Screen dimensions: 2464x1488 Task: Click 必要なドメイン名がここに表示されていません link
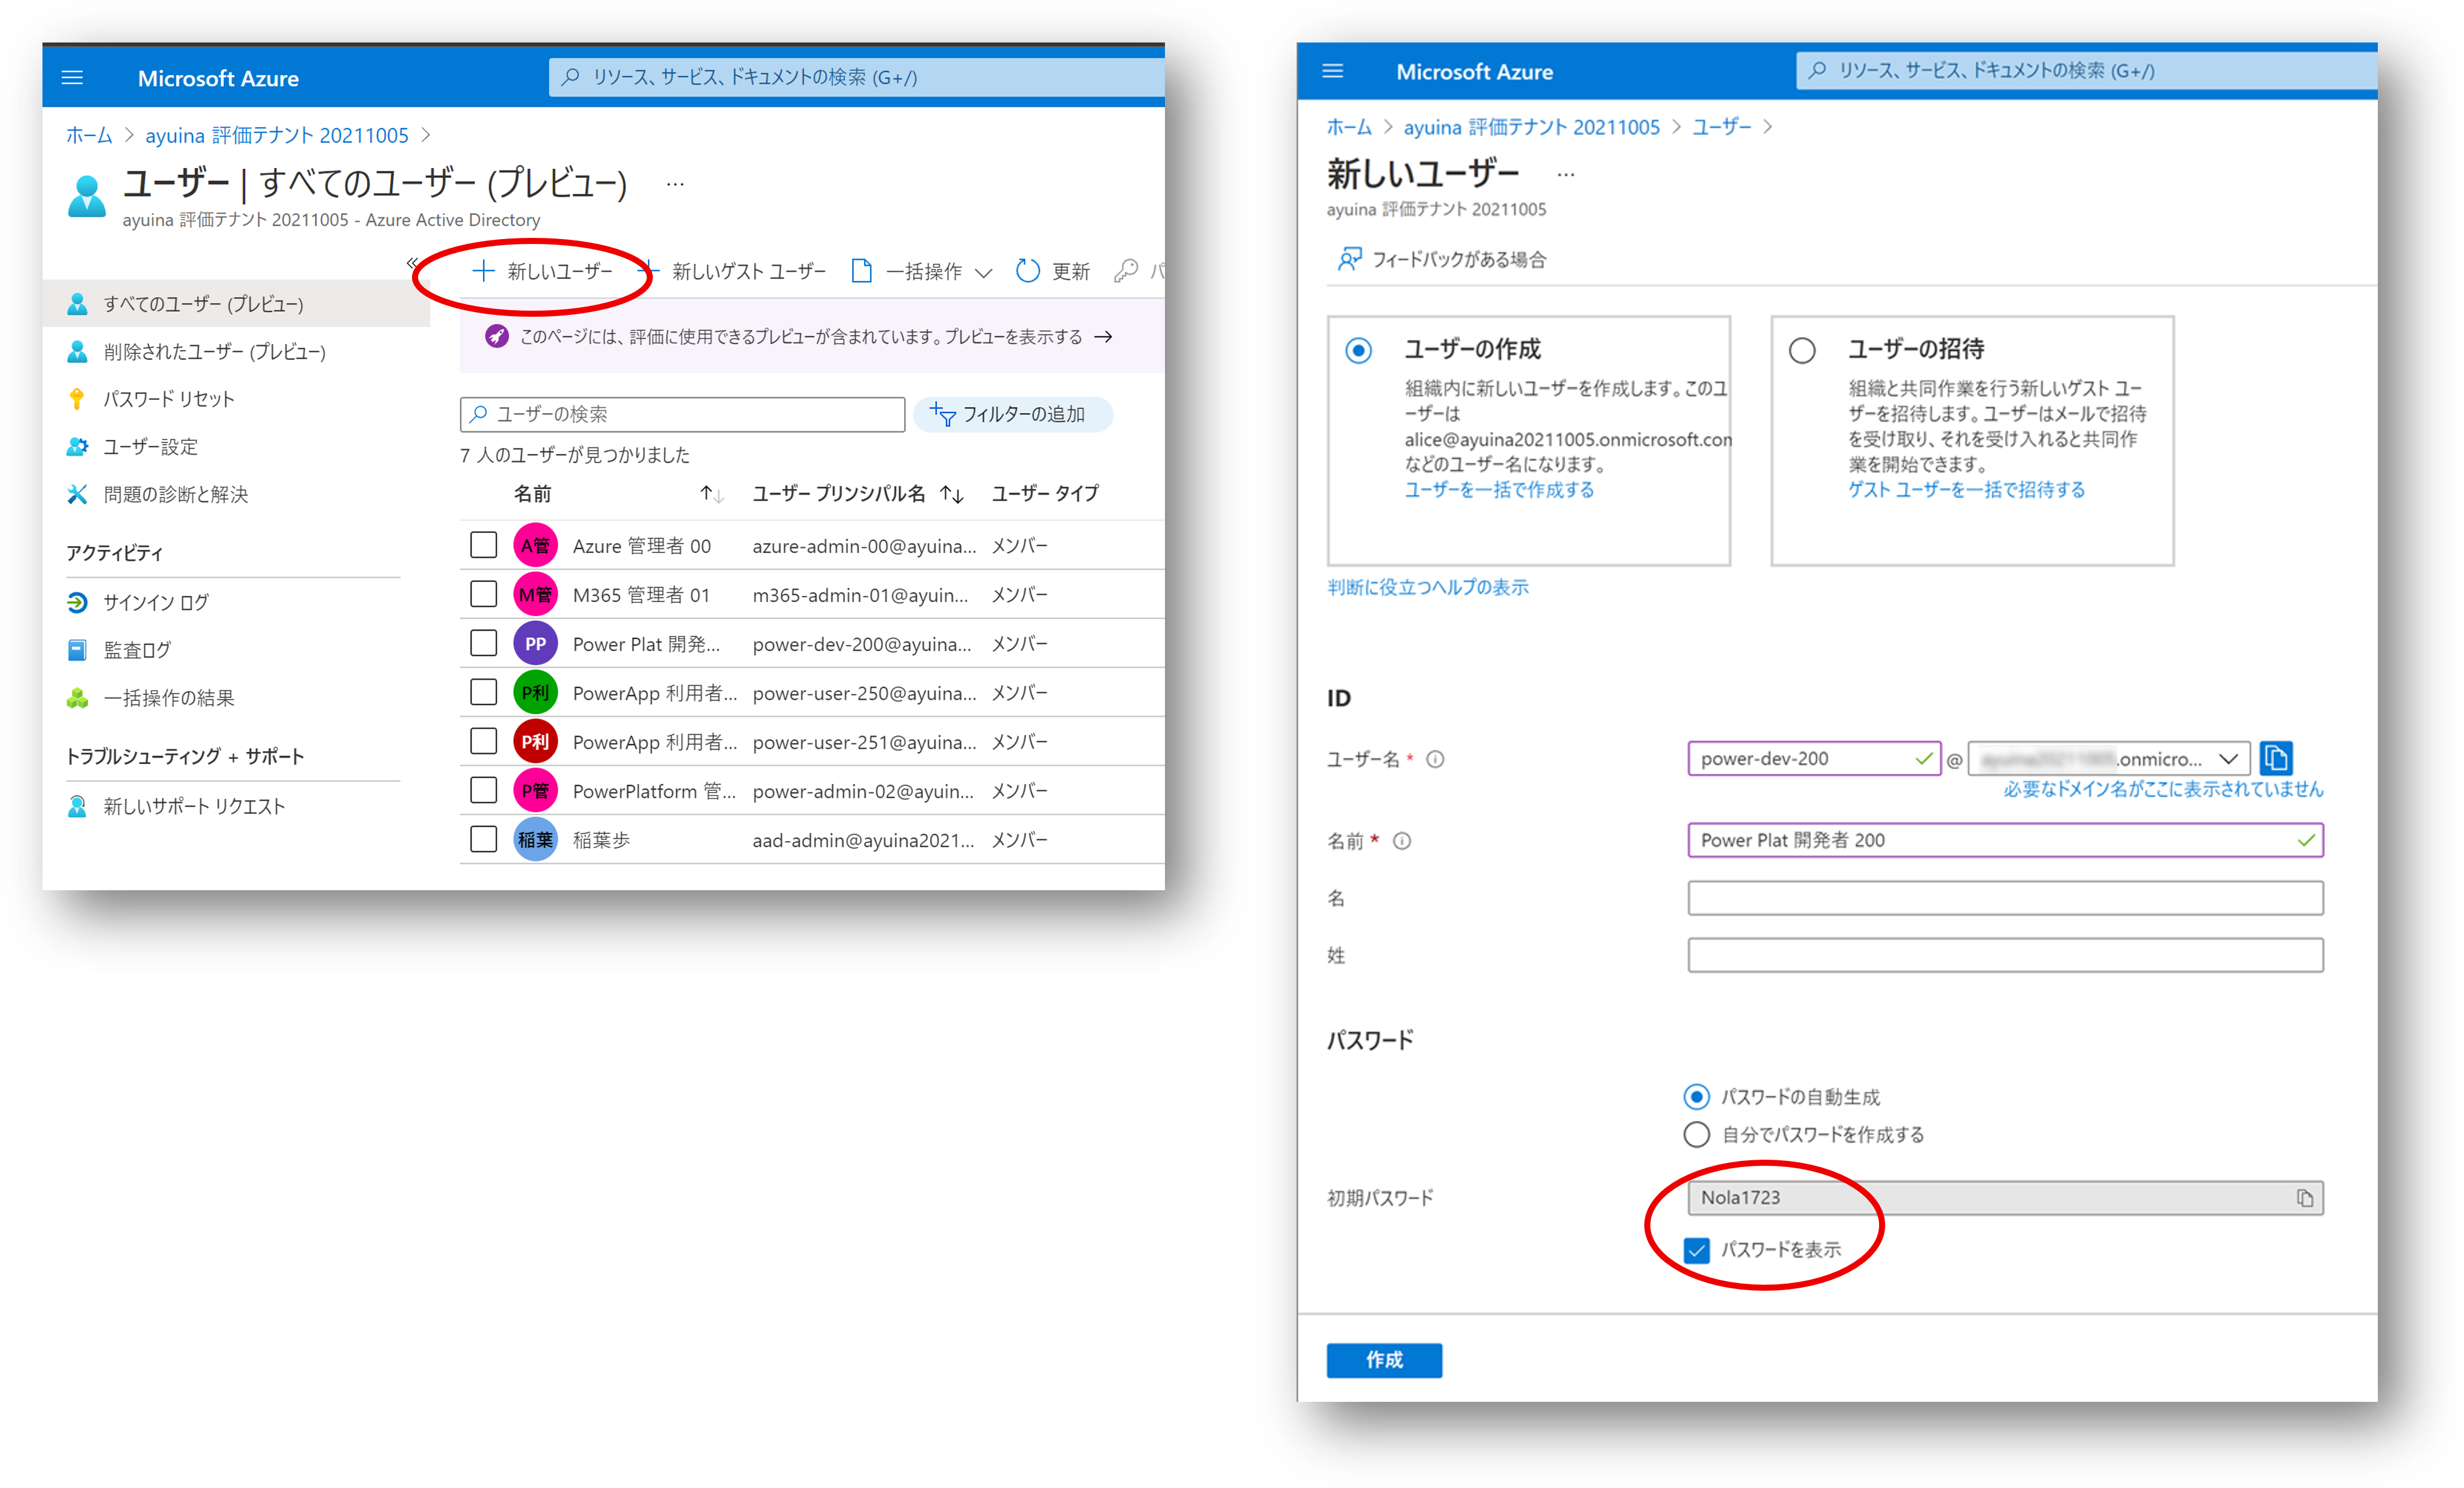(2163, 790)
